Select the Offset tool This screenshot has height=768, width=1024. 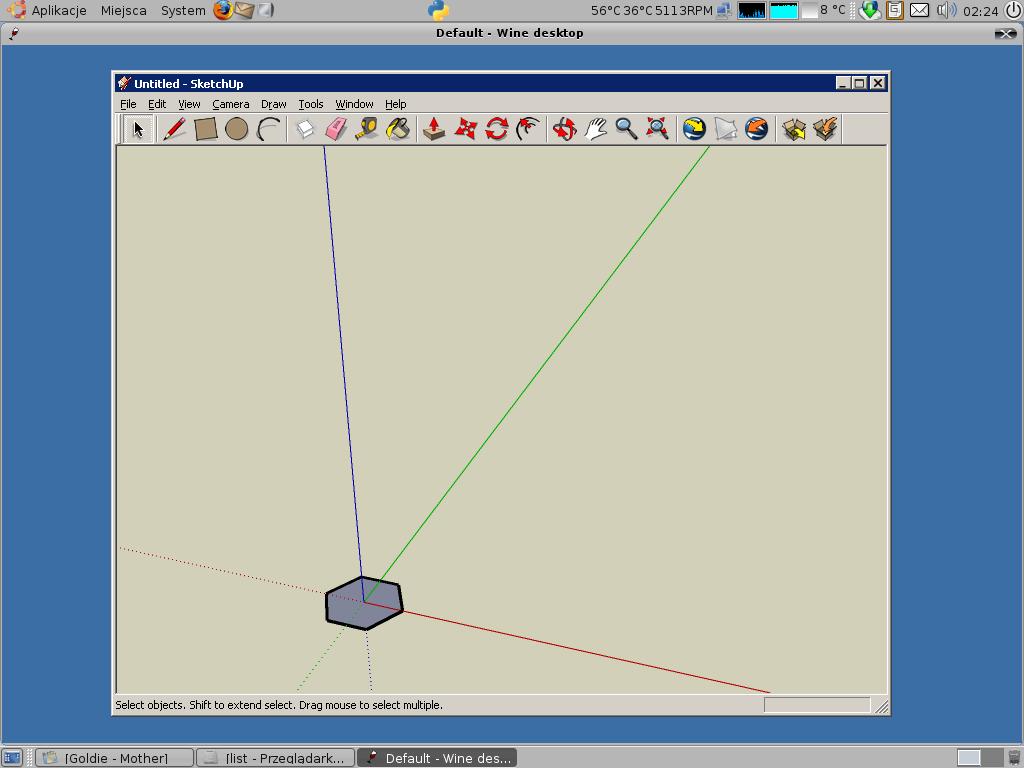tap(528, 129)
